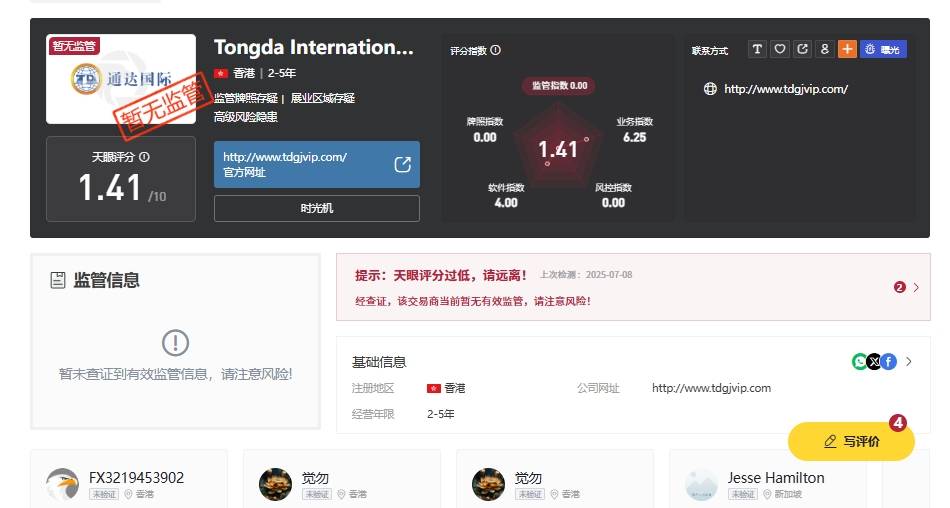Click the Tongda International logo thumbnail

click(x=121, y=79)
